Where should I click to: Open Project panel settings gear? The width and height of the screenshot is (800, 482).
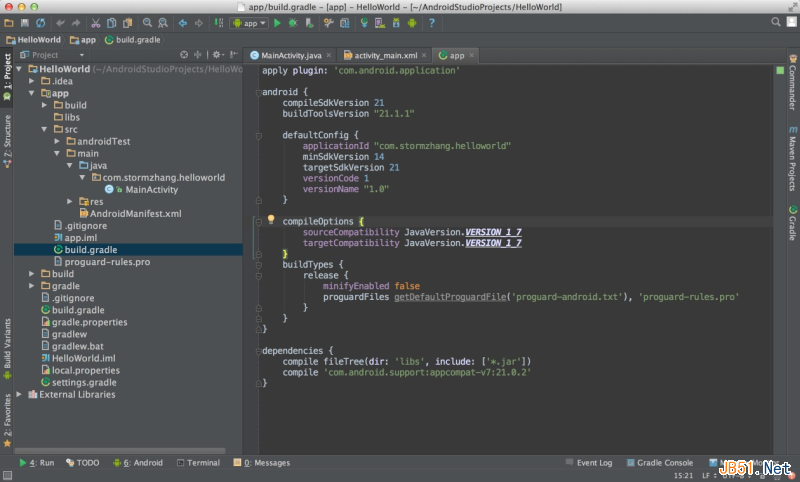[x=214, y=55]
